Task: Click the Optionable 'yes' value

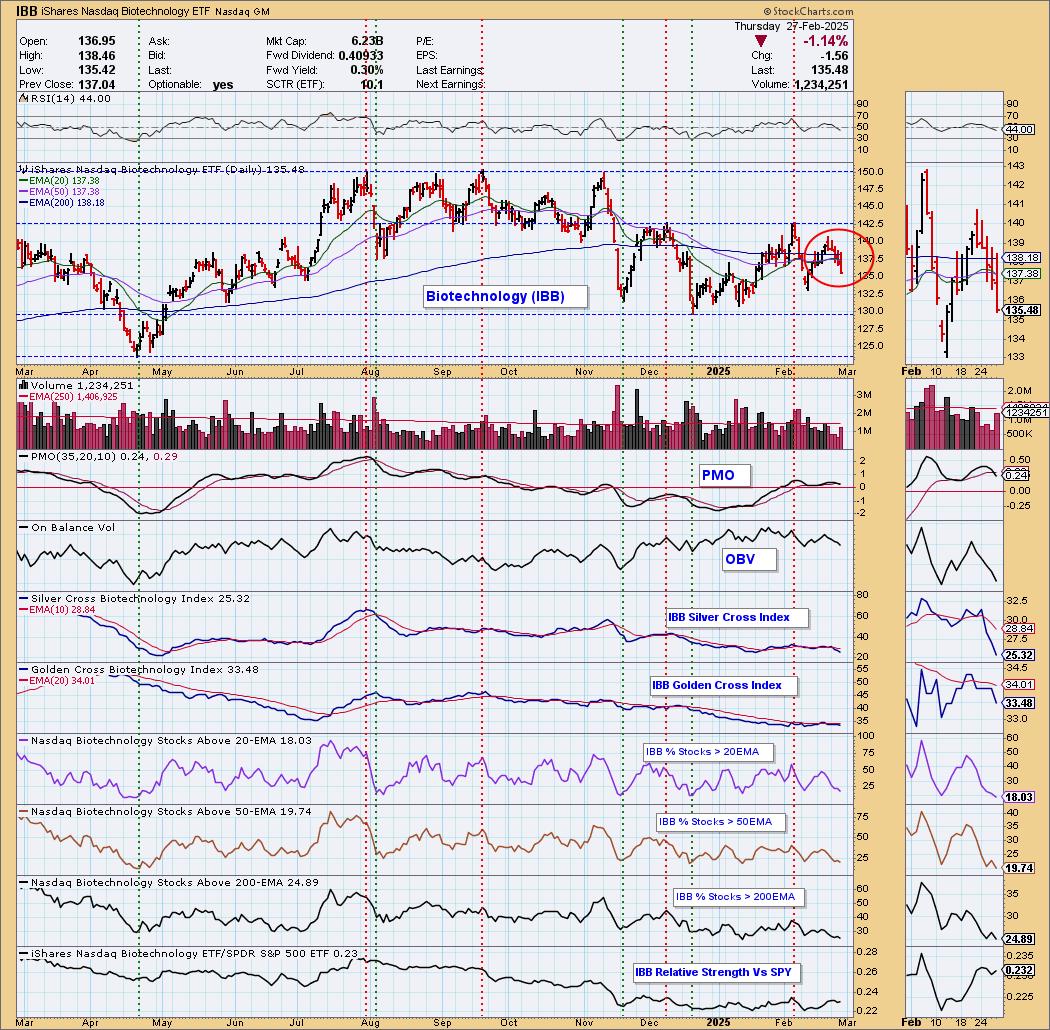Action: (x=223, y=84)
